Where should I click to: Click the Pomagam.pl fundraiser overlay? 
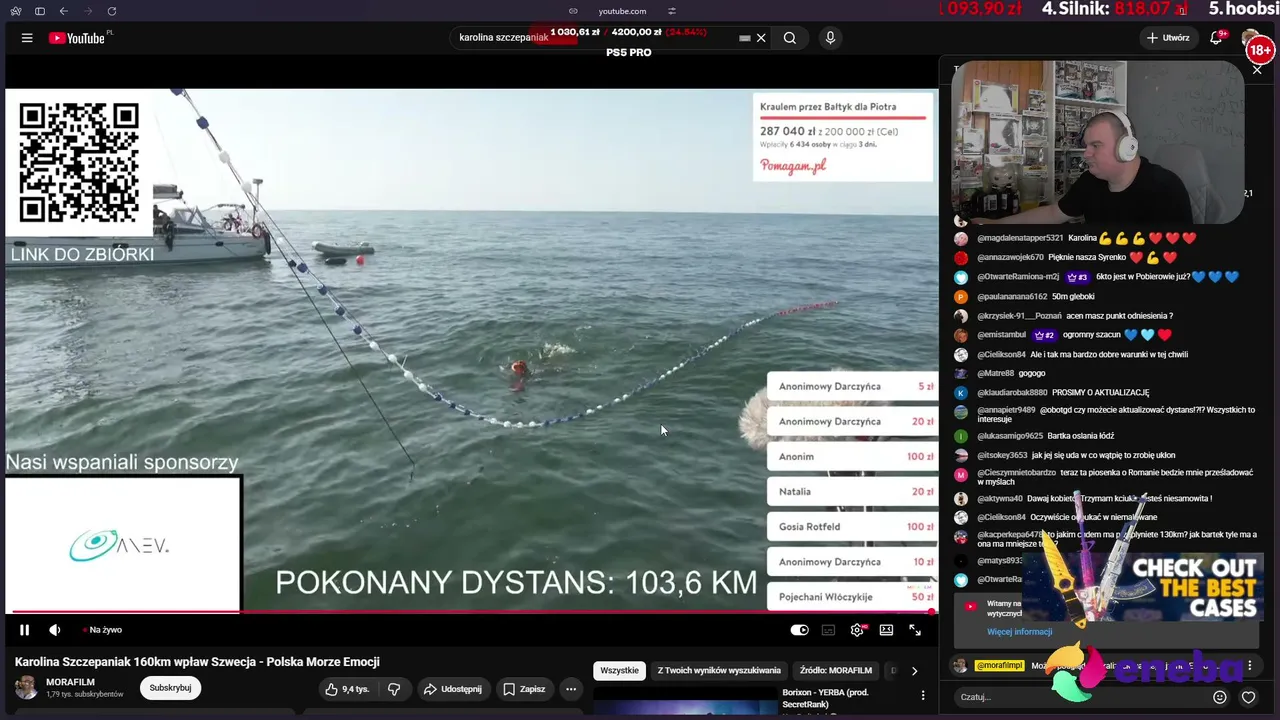pos(843,137)
